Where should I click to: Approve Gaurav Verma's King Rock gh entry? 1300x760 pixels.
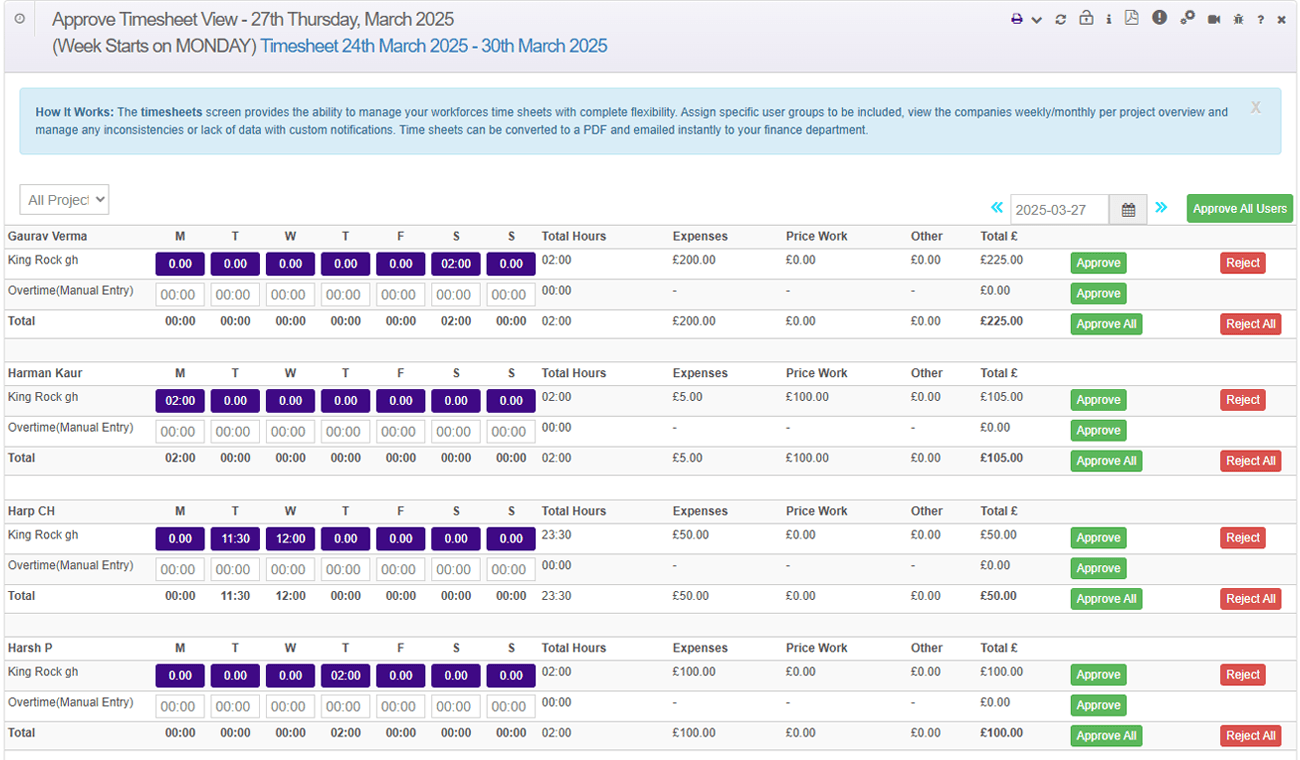[1098, 262]
